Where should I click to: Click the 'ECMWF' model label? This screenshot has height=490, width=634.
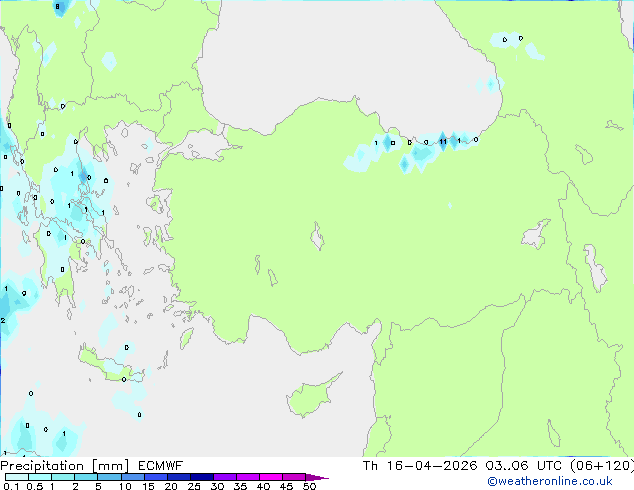[161, 466]
